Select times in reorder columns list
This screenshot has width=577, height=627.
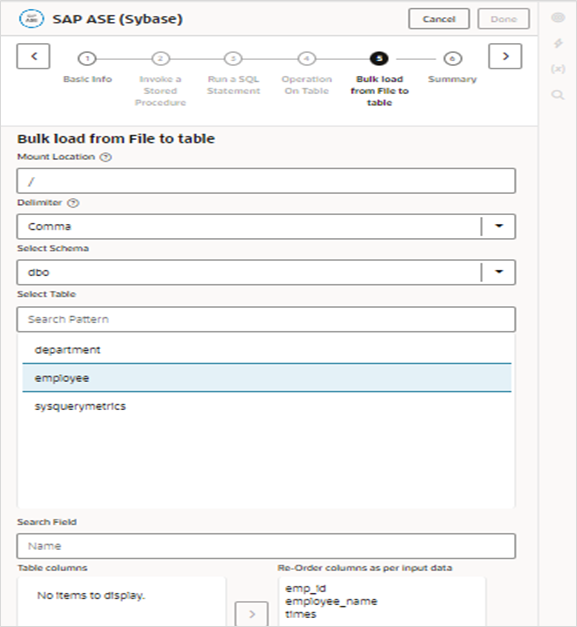coord(301,614)
